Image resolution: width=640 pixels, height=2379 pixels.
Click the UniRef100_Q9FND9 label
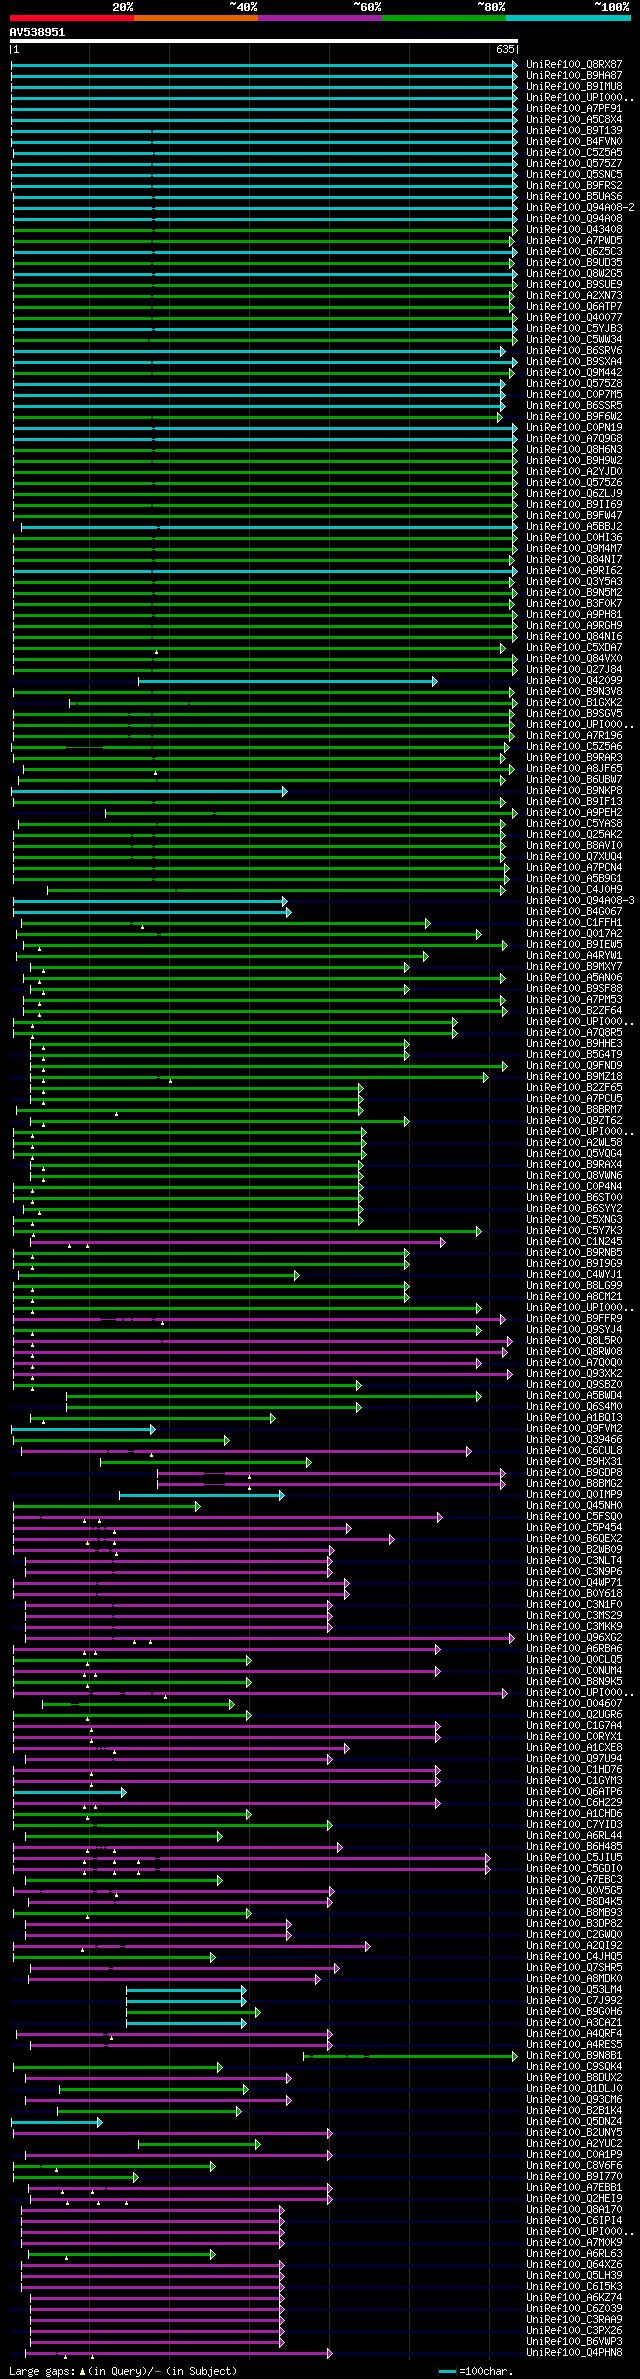point(574,1066)
